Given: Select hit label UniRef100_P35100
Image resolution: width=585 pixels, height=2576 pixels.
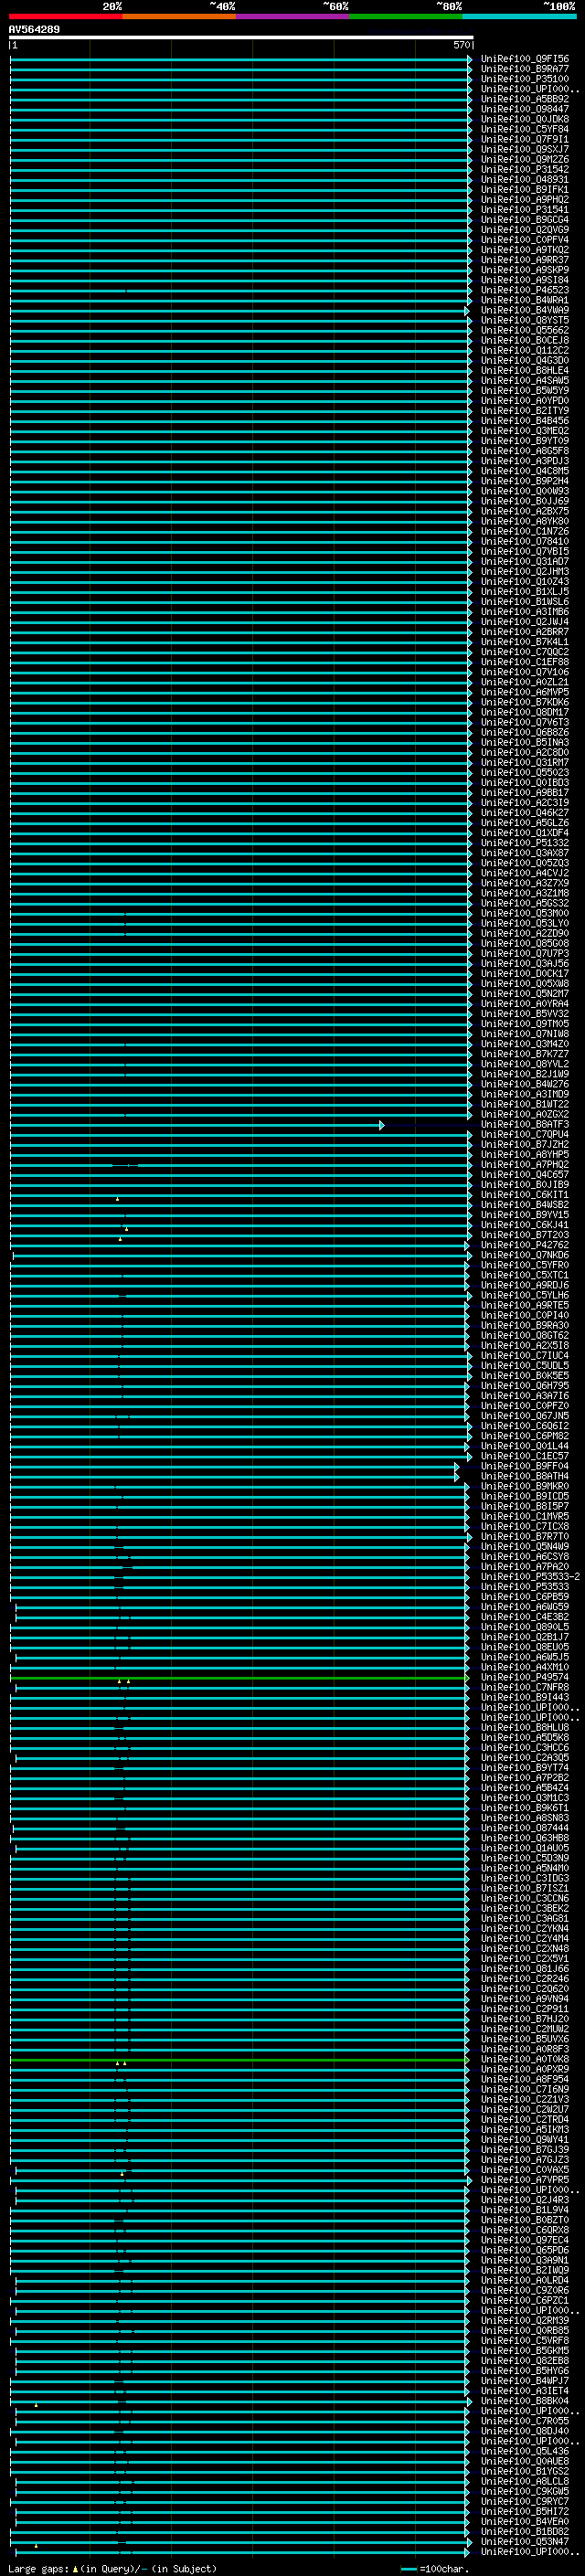Looking at the screenshot, I should [x=525, y=79].
